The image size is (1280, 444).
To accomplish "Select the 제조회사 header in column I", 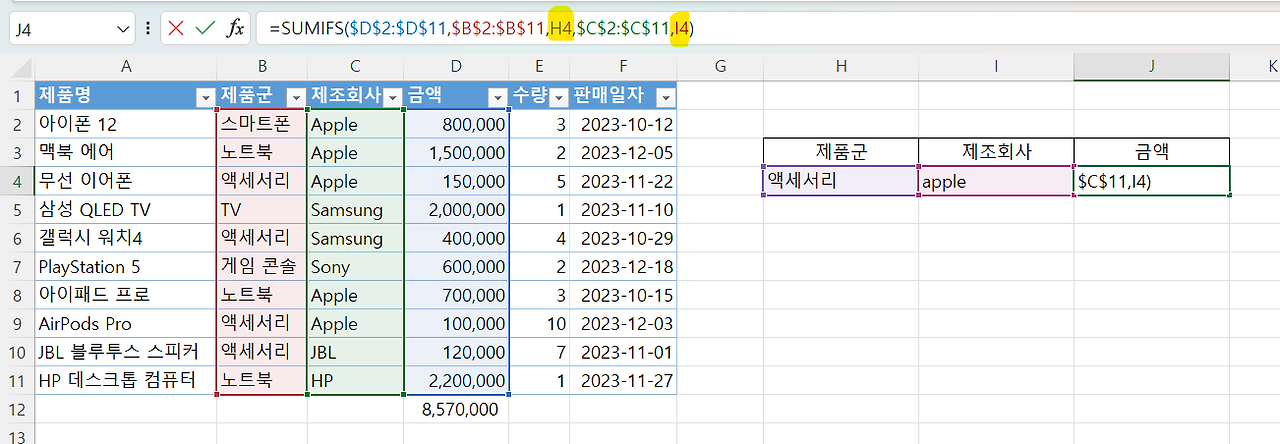I will [x=996, y=153].
